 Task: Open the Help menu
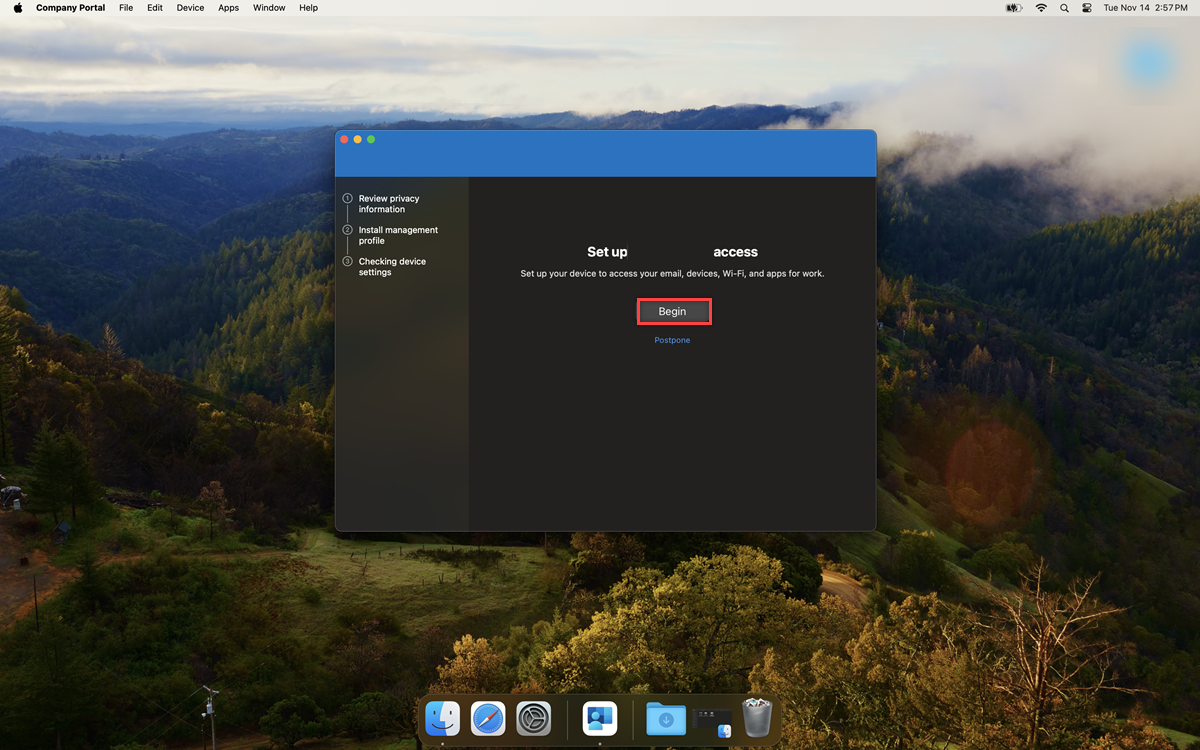[x=308, y=7]
